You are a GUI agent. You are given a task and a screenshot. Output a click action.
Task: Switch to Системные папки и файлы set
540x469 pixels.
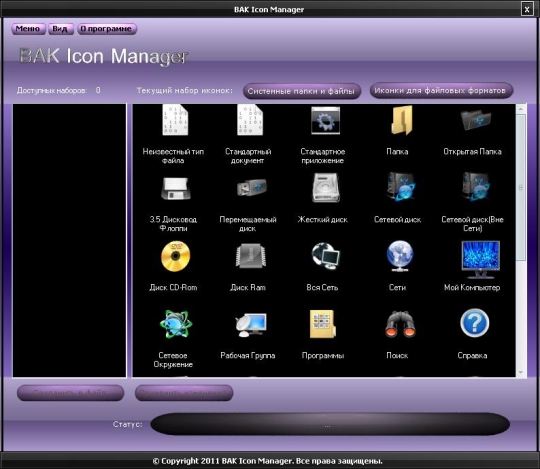click(x=302, y=91)
